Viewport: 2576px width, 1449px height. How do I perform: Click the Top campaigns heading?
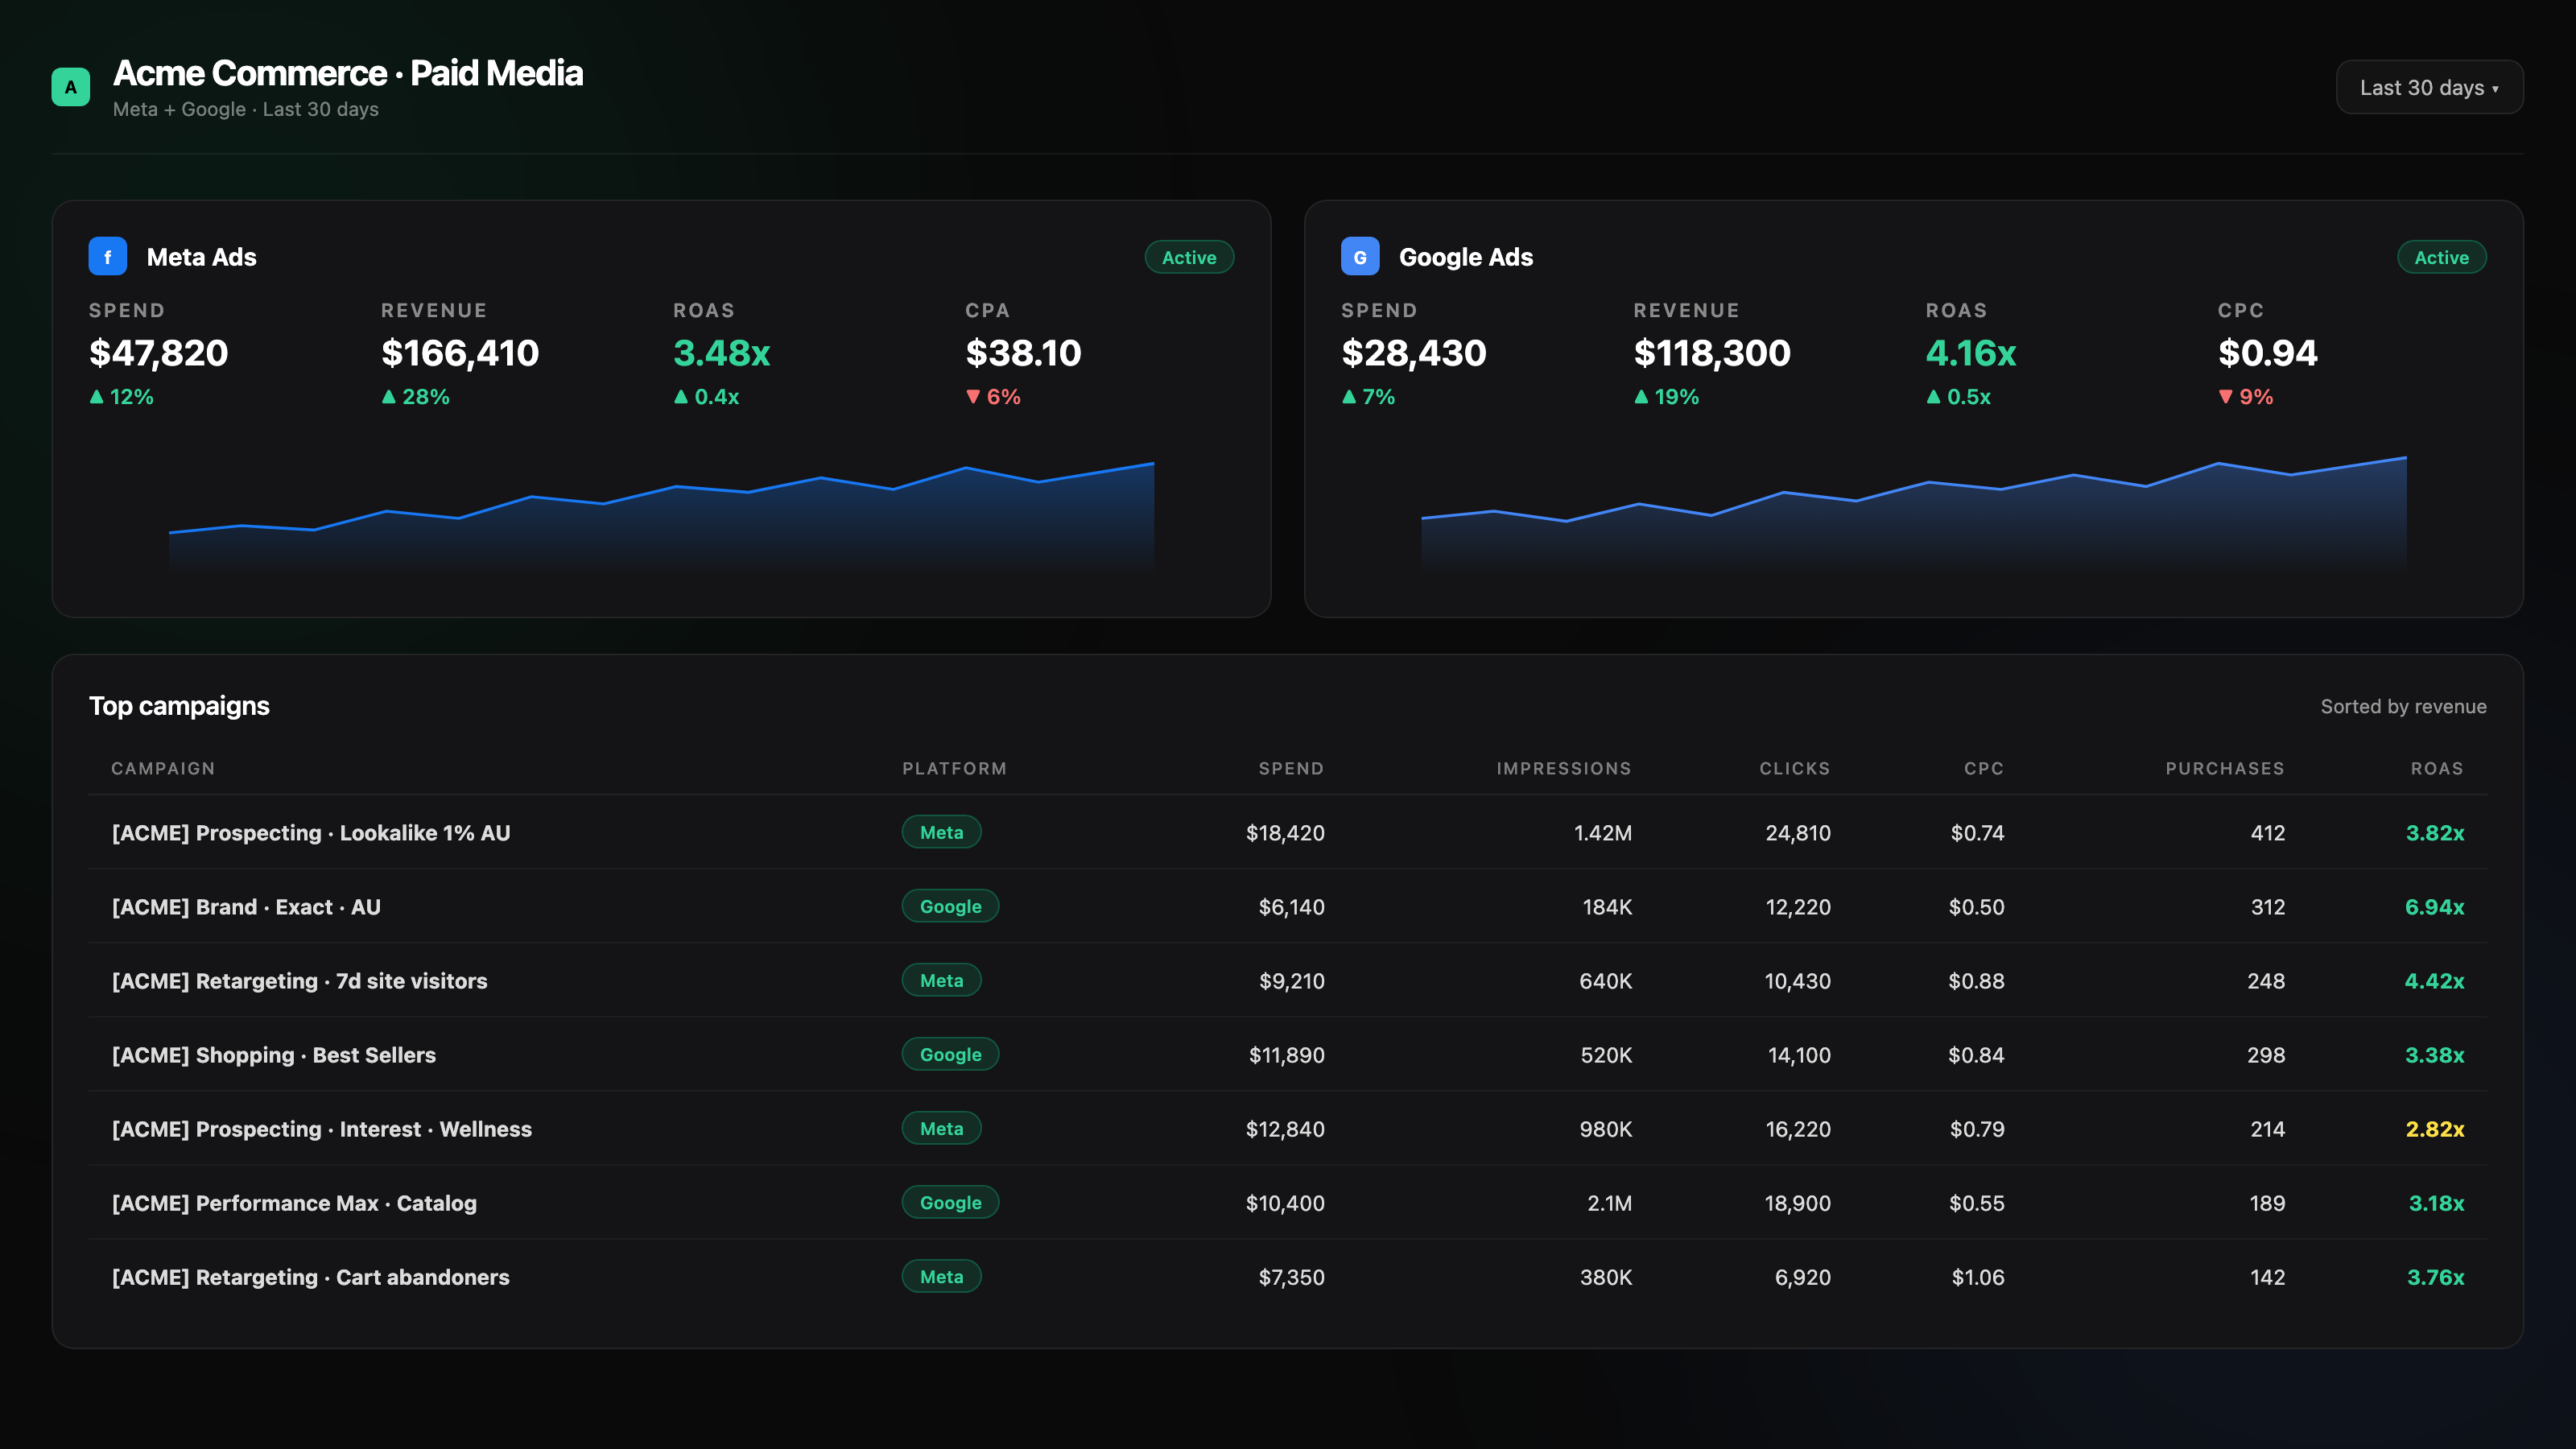click(x=179, y=705)
